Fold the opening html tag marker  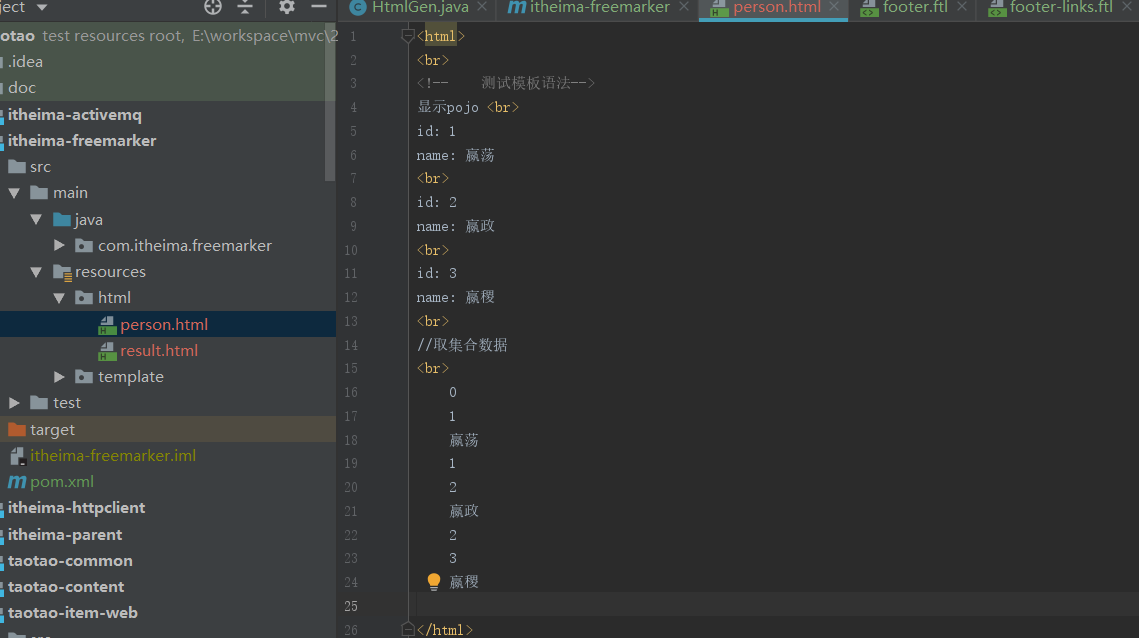click(408, 36)
